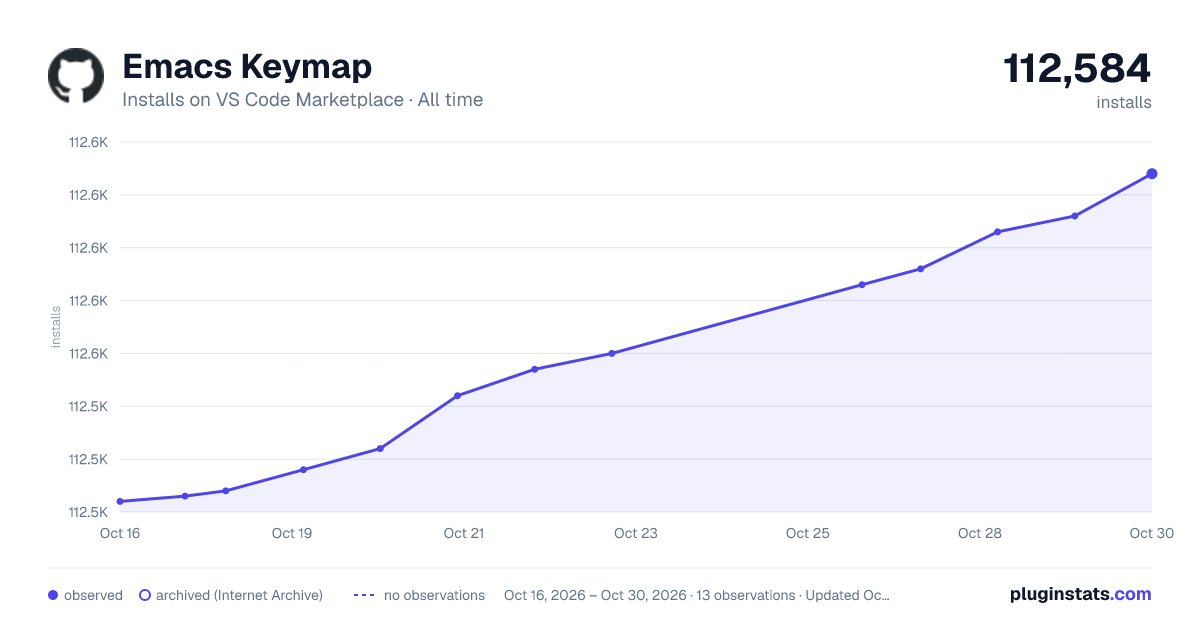1200x630 pixels.
Task: Click the large final data point on Oct 30
Action: (x=1152, y=174)
